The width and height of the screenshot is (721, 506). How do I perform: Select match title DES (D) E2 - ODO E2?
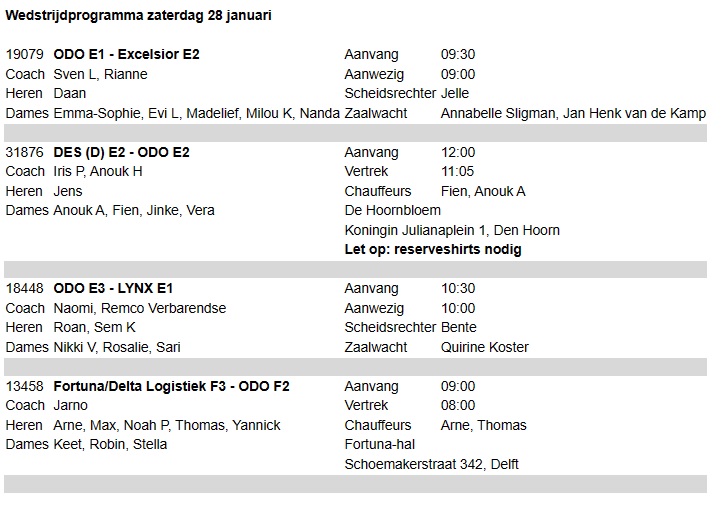[121, 152]
